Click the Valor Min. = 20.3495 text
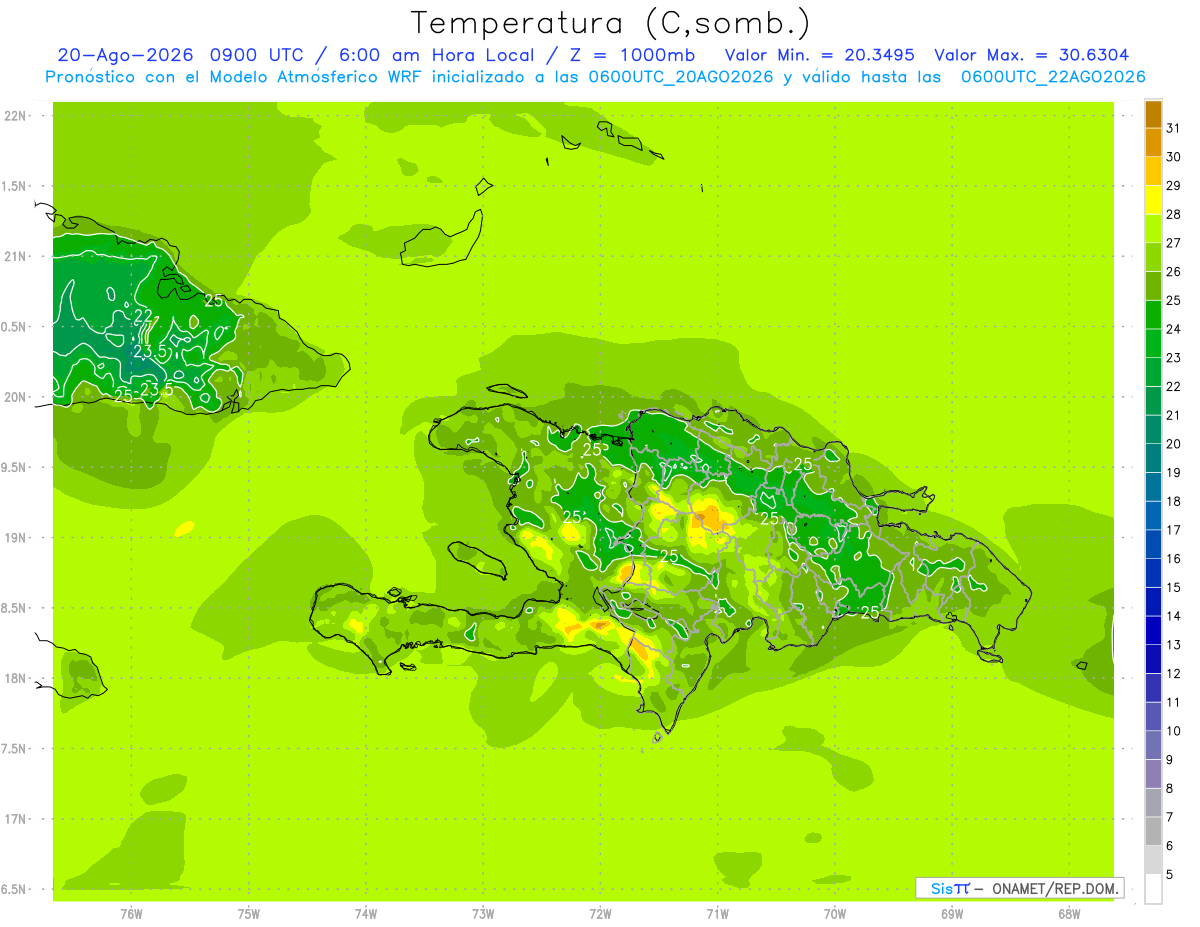 (819, 55)
